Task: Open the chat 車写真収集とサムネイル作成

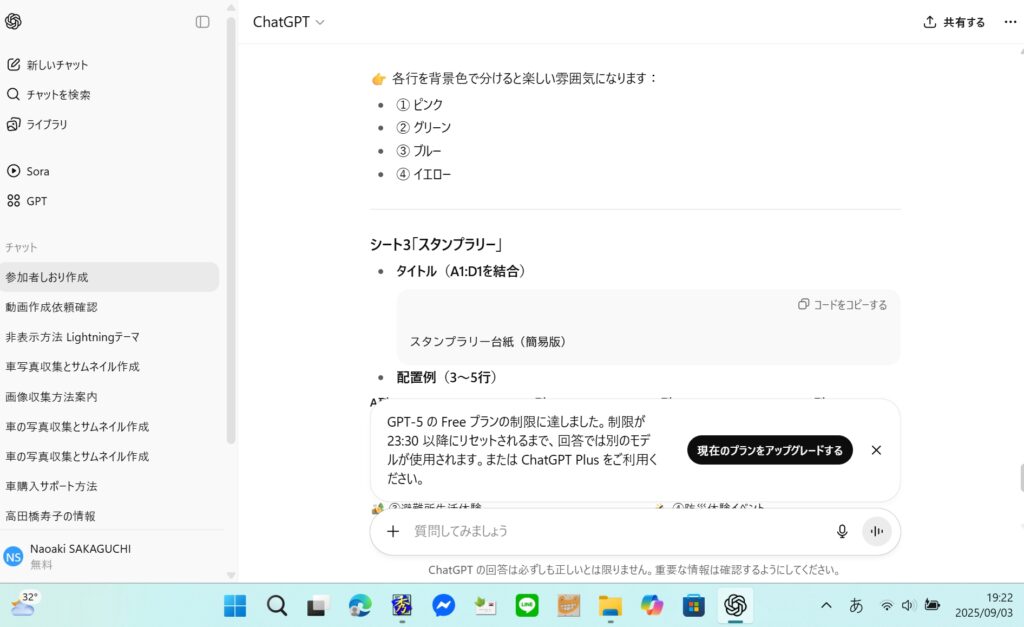Action: point(72,366)
